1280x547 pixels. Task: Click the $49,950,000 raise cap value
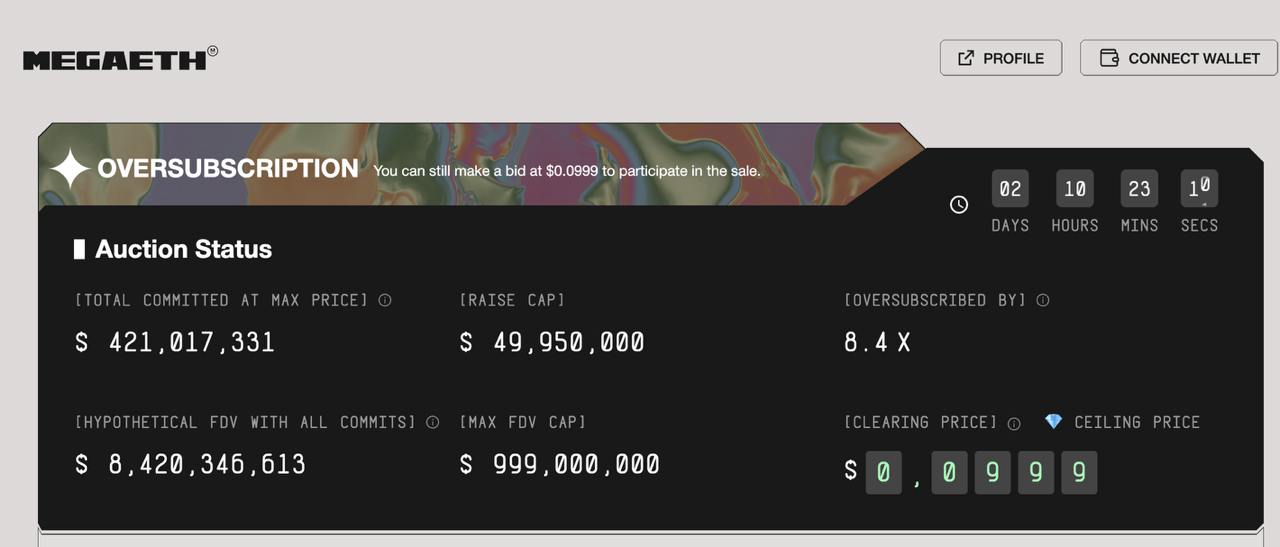coord(552,343)
